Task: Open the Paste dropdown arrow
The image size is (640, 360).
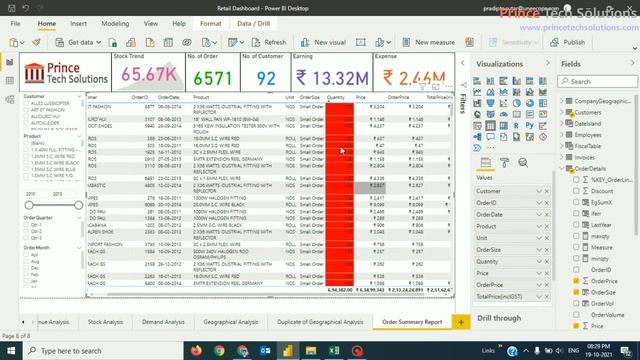Action: (x=22, y=42)
